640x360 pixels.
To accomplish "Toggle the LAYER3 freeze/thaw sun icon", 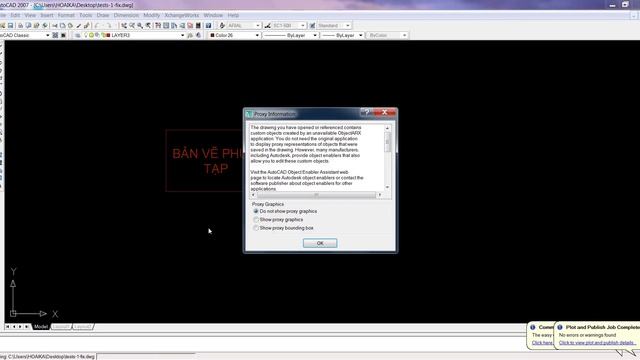I will pyautogui.click(x=91, y=35).
